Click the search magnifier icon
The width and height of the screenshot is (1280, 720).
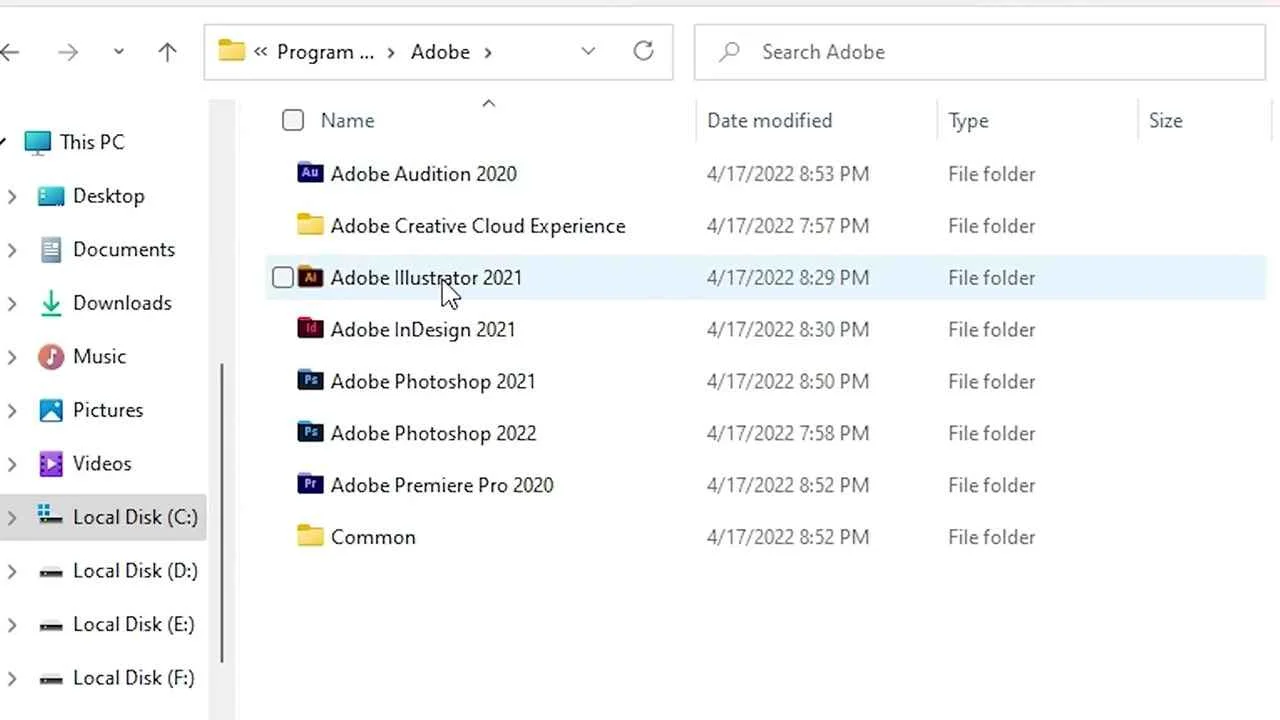click(729, 51)
